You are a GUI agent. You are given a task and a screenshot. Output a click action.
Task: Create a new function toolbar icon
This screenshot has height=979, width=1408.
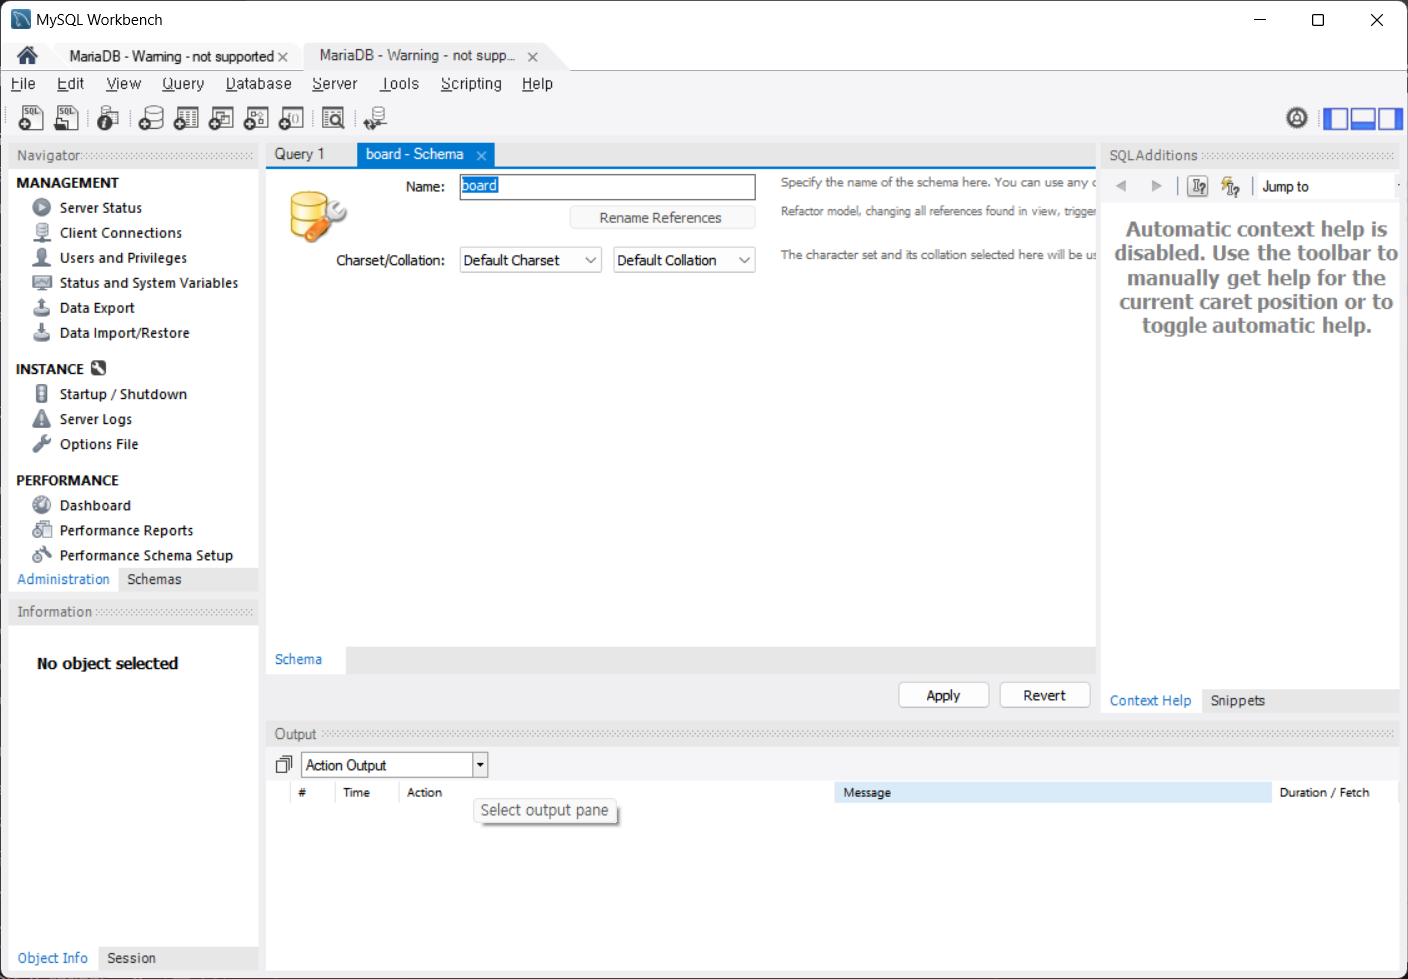point(291,118)
